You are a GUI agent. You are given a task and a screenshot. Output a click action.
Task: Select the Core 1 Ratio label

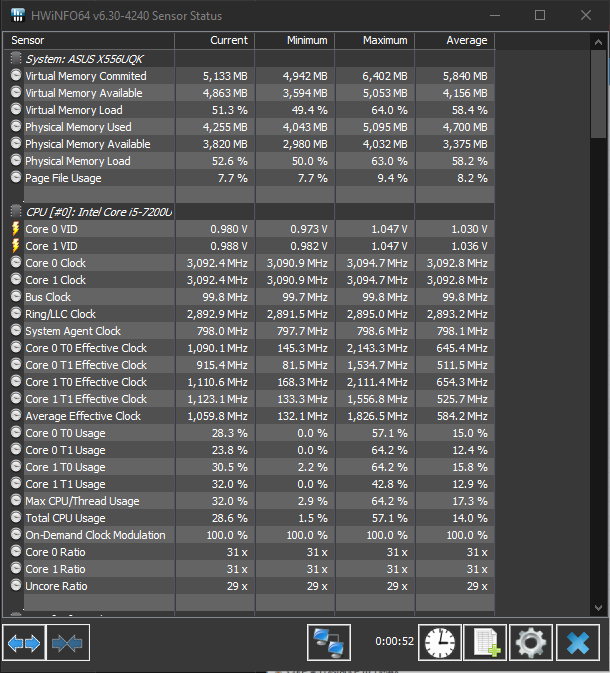55,569
